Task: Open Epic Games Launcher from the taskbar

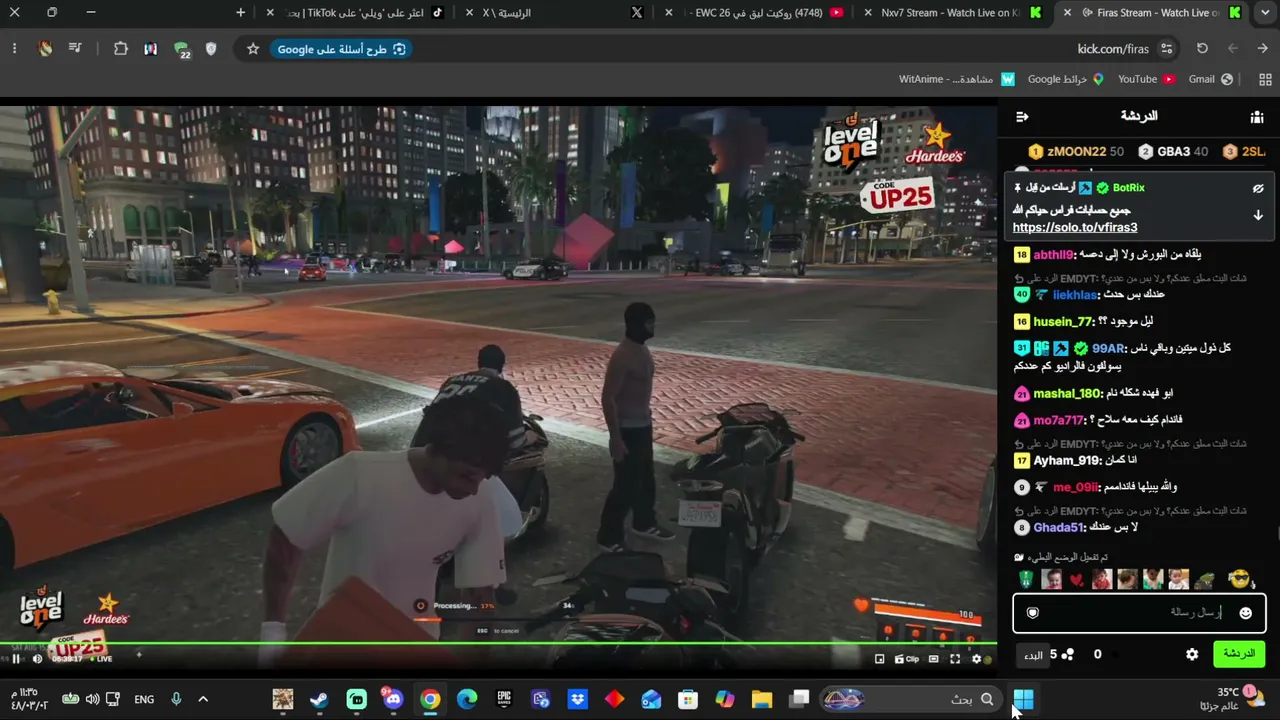Action: coord(504,699)
